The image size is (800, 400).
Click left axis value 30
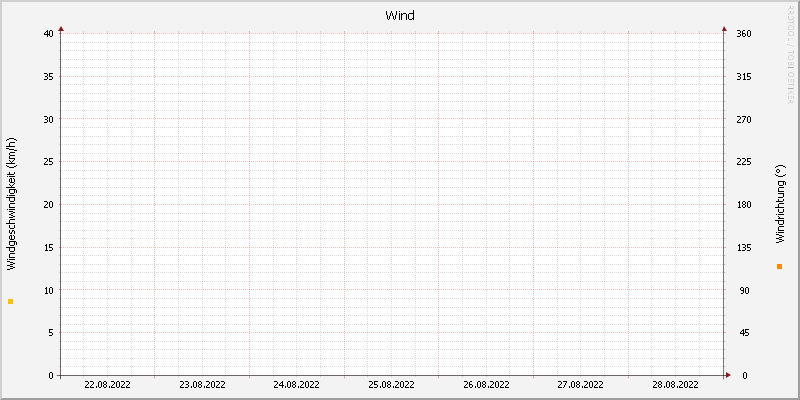tap(48, 119)
